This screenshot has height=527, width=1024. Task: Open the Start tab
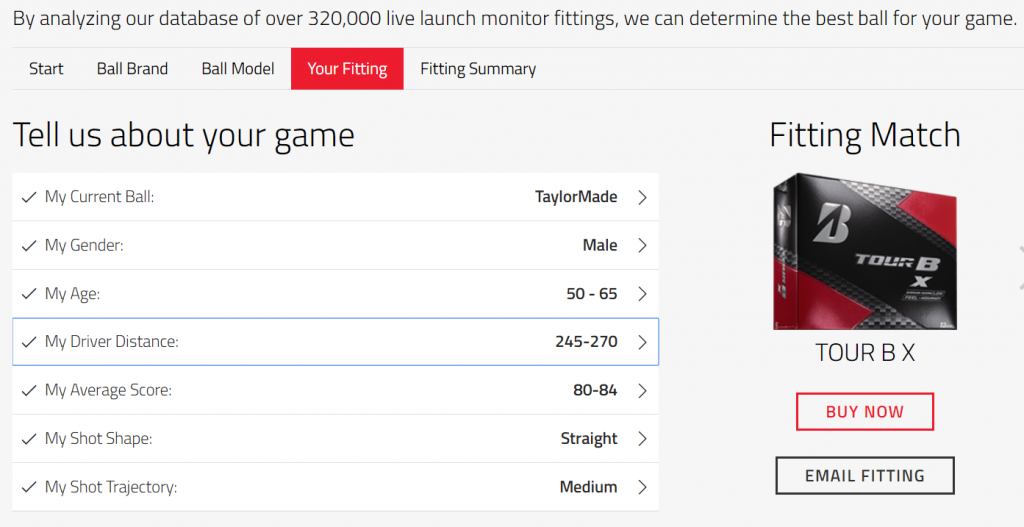46,69
